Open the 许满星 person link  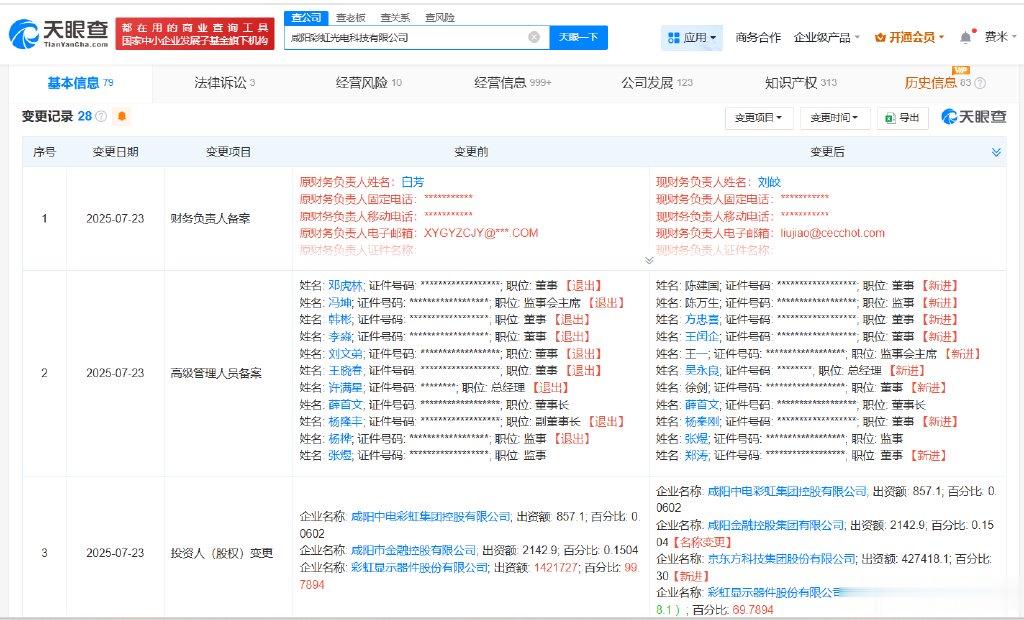click(x=345, y=387)
